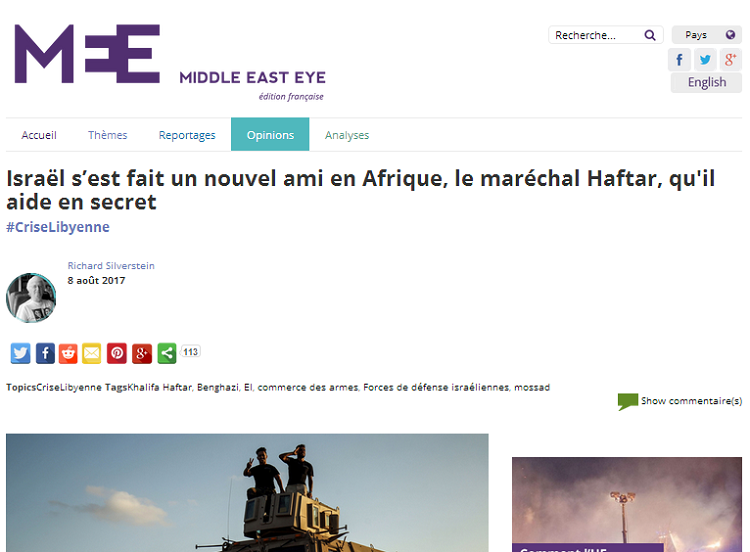Share article on Facebook share bar
The width and height of the screenshot is (750, 552).
pos(45,353)
